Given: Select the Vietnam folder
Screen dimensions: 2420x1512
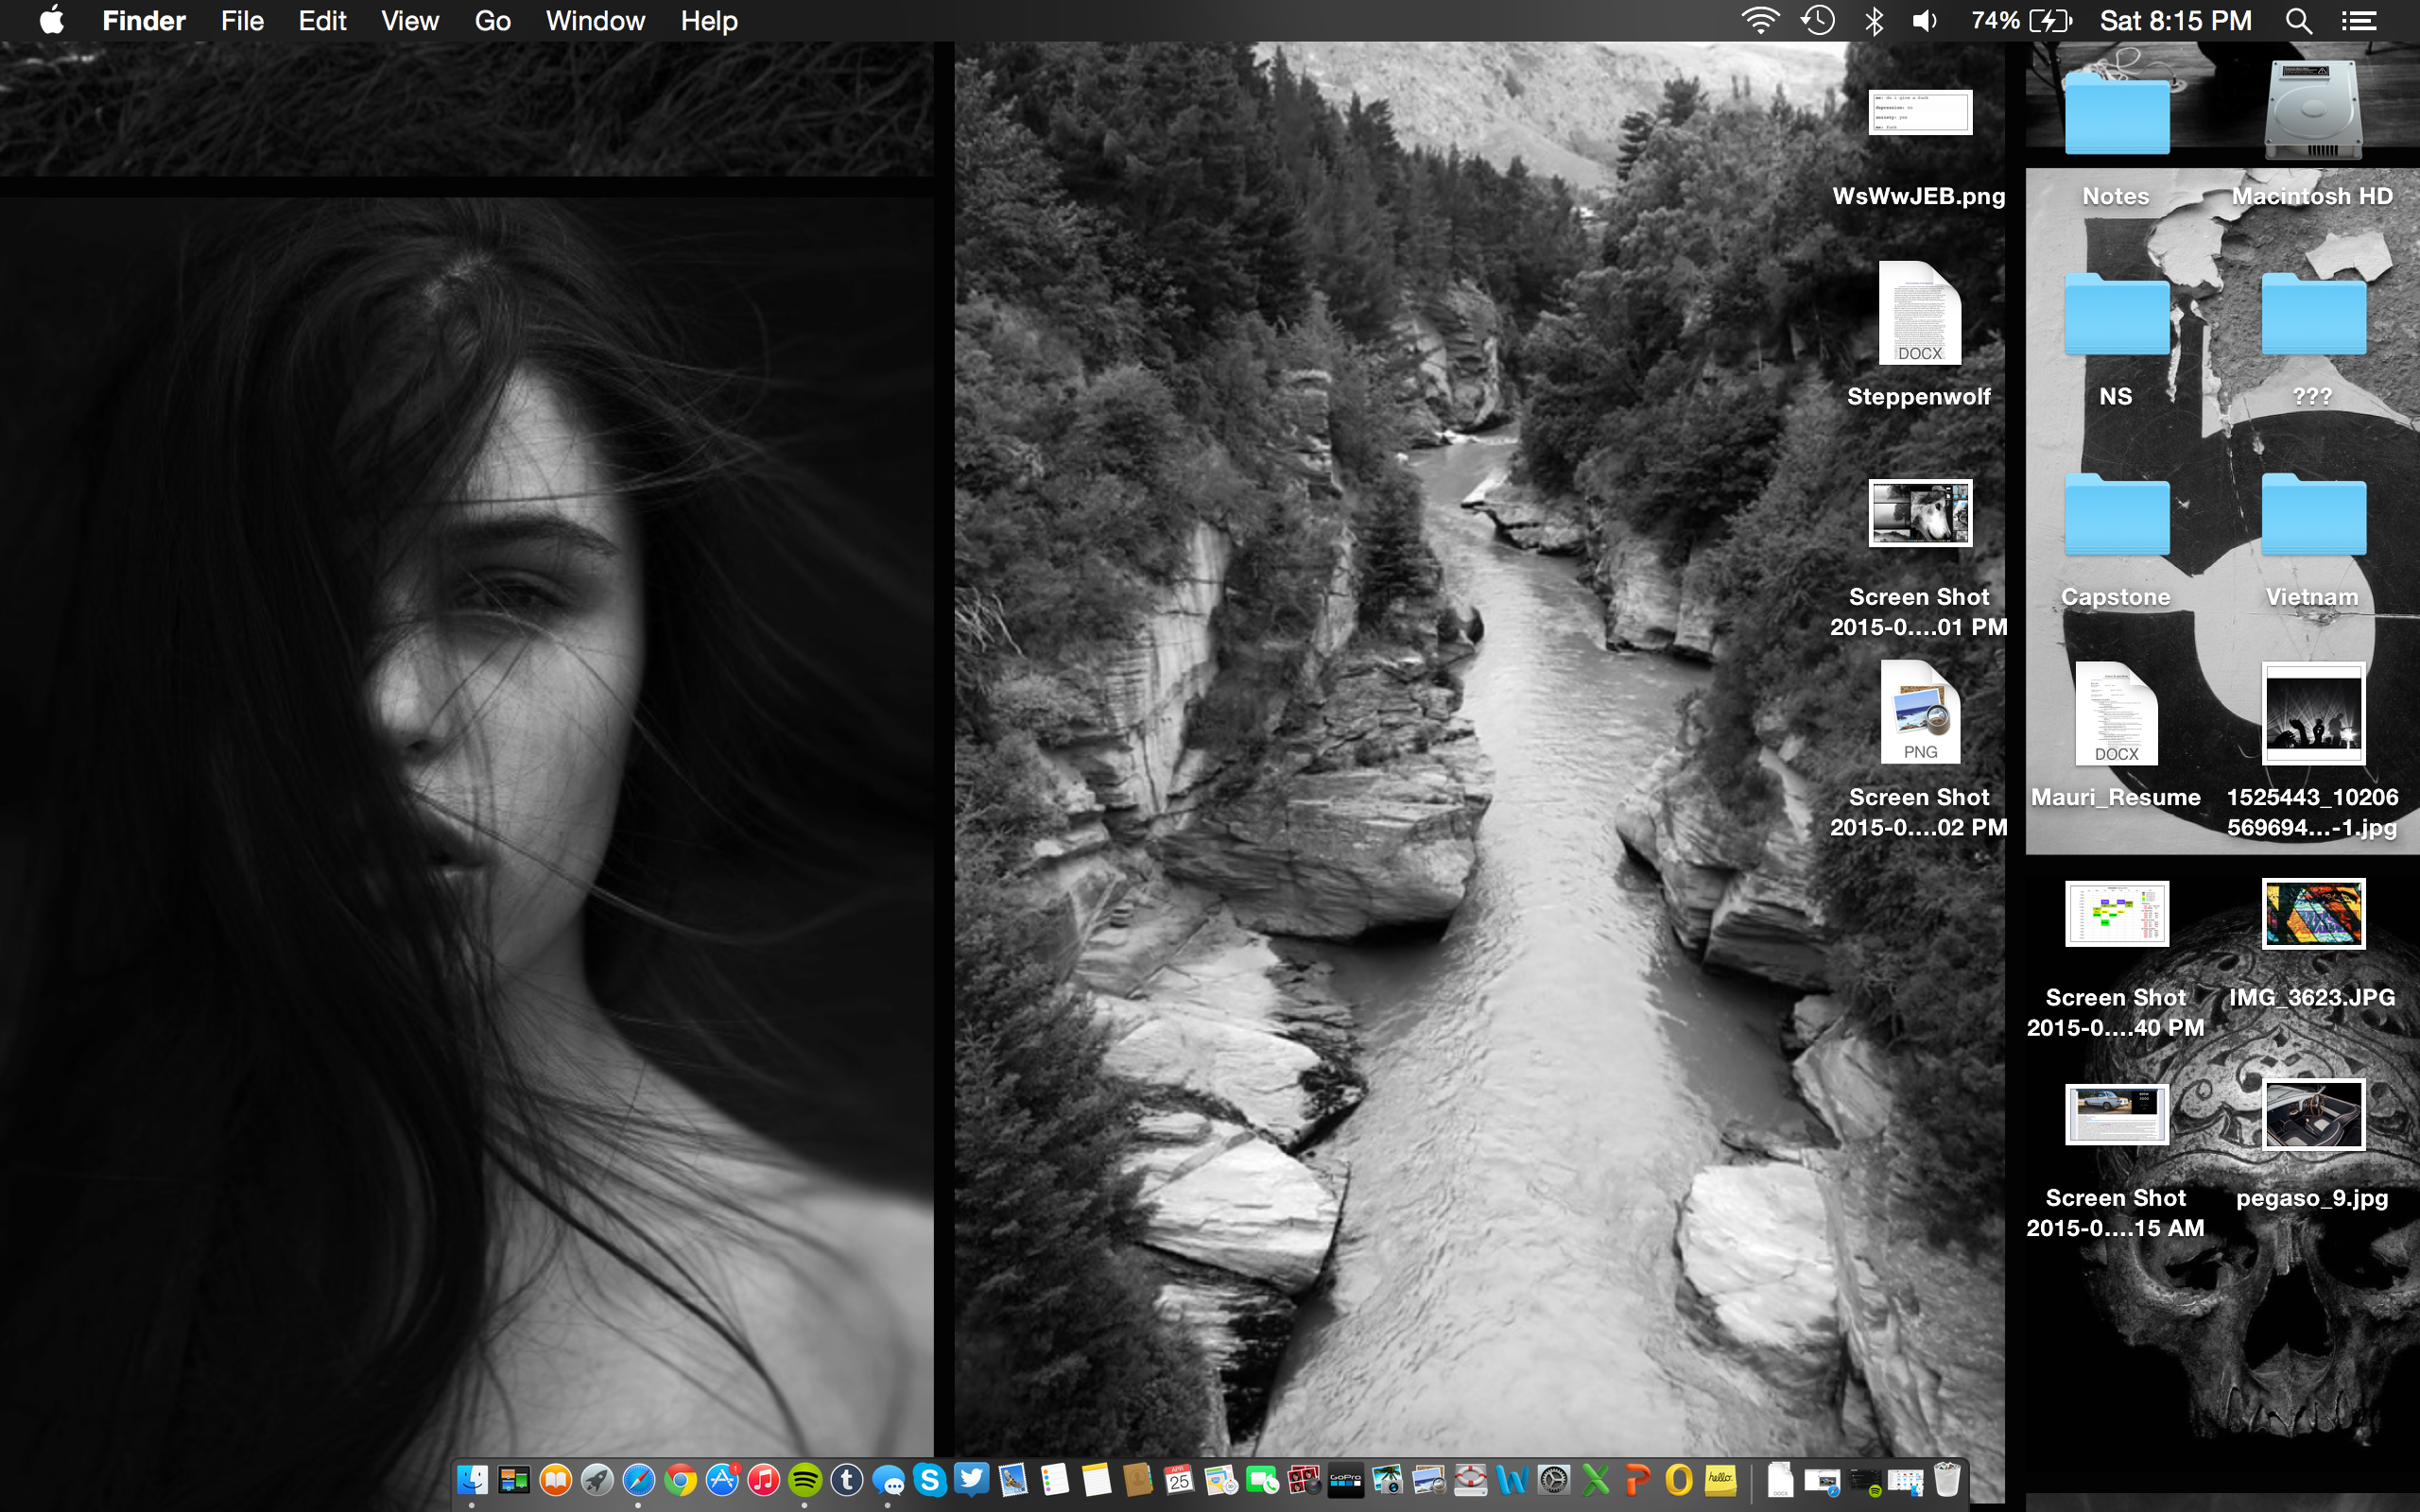Looking at the screenshot, I should (x=2312, y=515).
